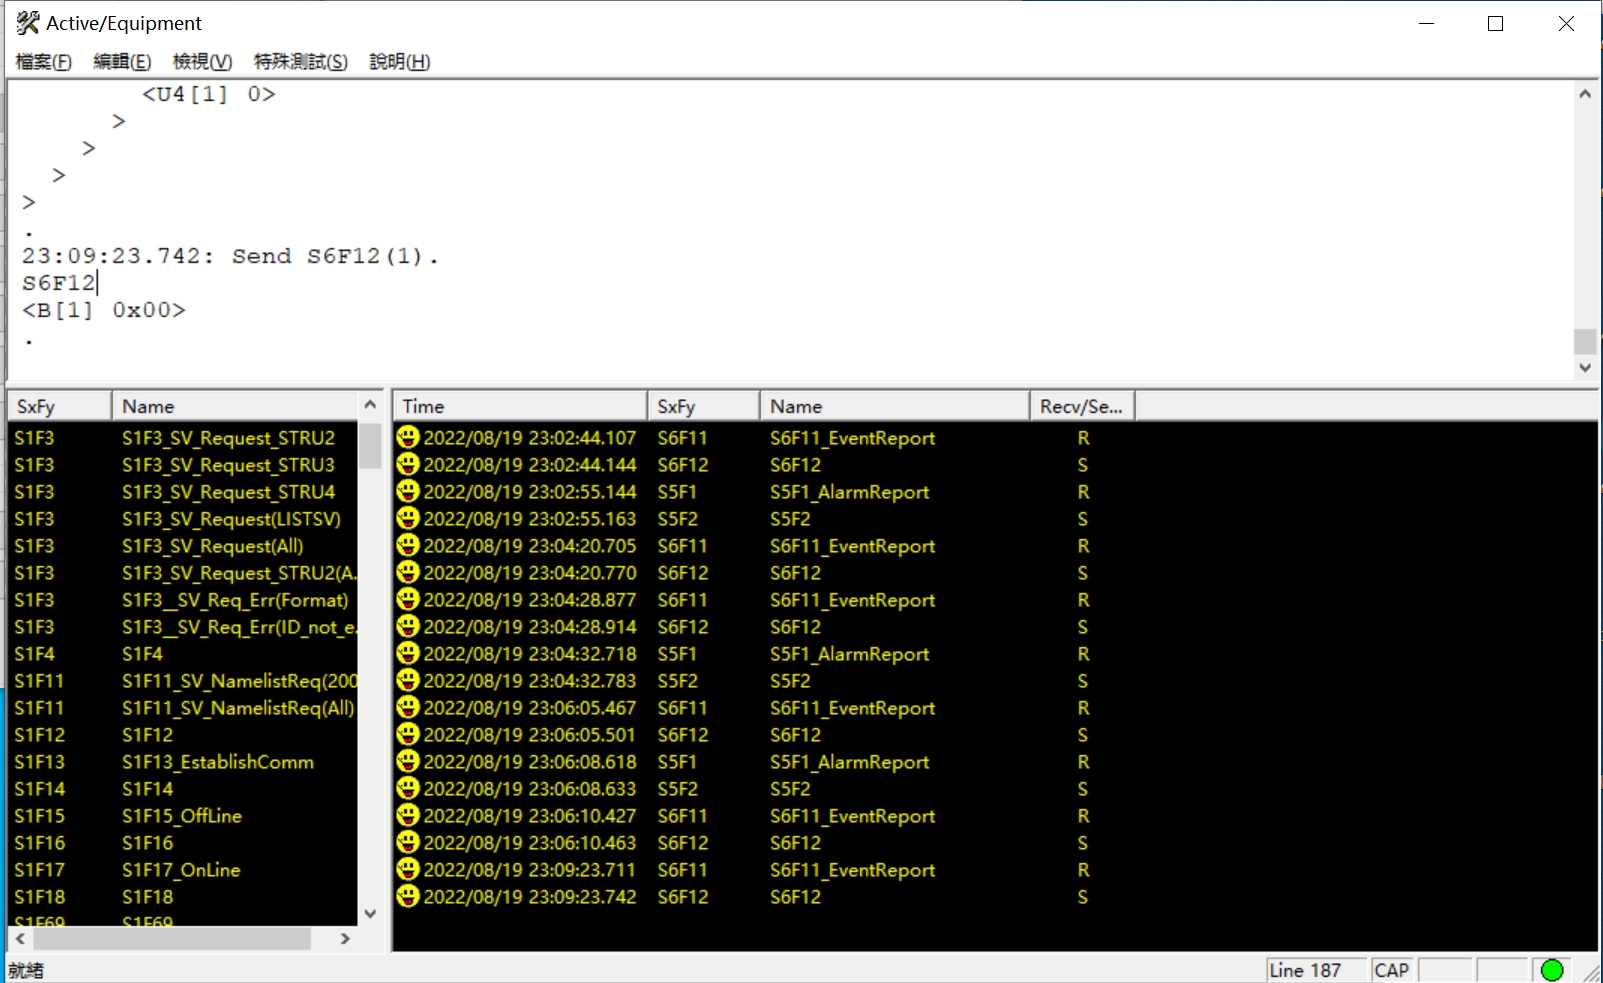Click smiley icon of 23:04:20.705 row
The image size is (1603, 983).
[x=408, y=545]
